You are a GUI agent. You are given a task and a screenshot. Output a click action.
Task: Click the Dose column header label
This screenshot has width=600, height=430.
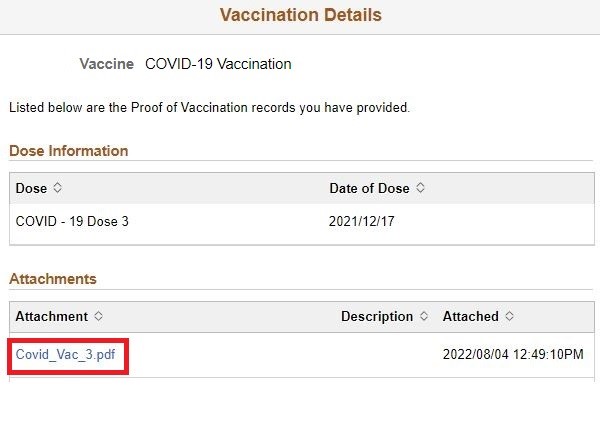(31, 188)
